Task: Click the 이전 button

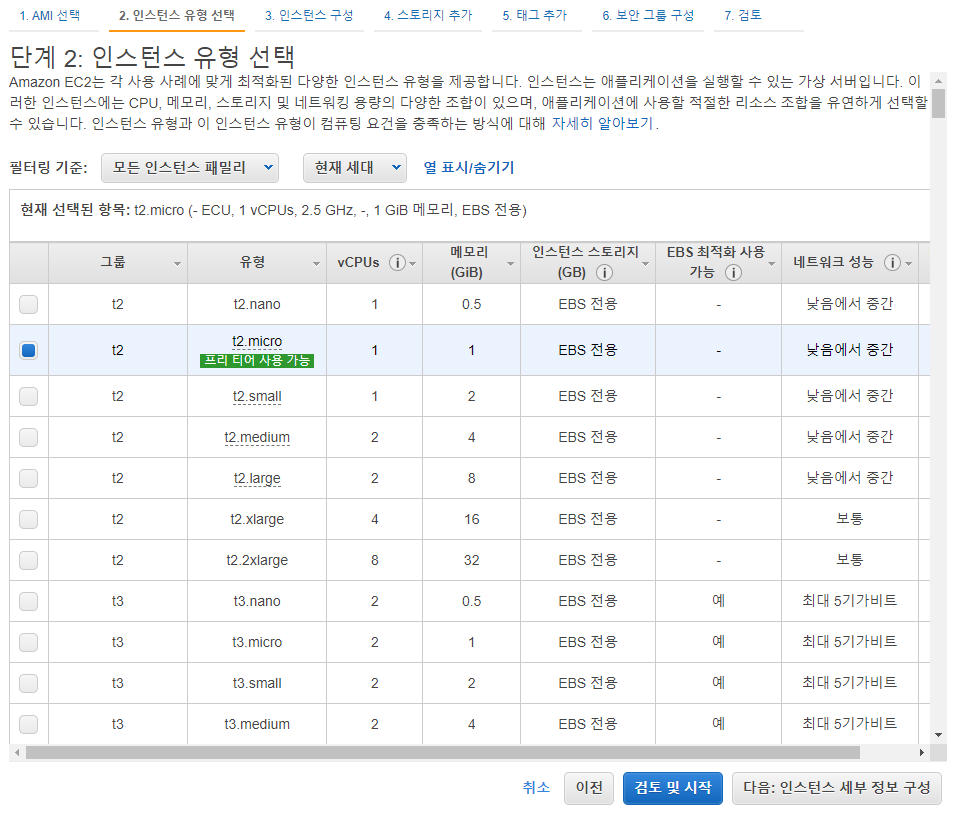Action: click(x=589, y=788)
